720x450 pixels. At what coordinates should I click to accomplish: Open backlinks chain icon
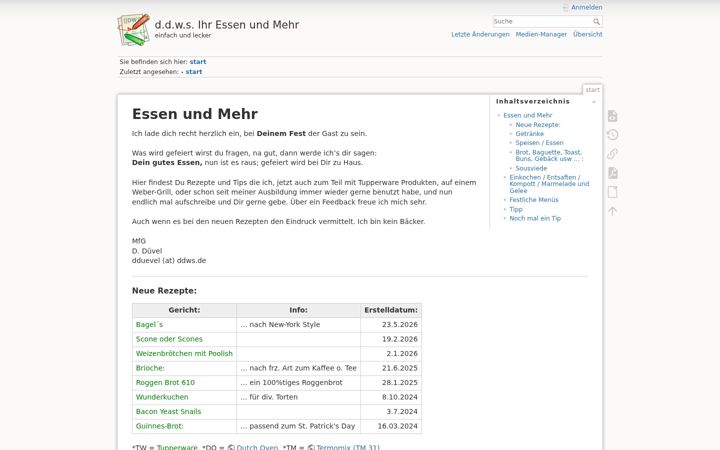pyautogui.click(x=612, y=154)
